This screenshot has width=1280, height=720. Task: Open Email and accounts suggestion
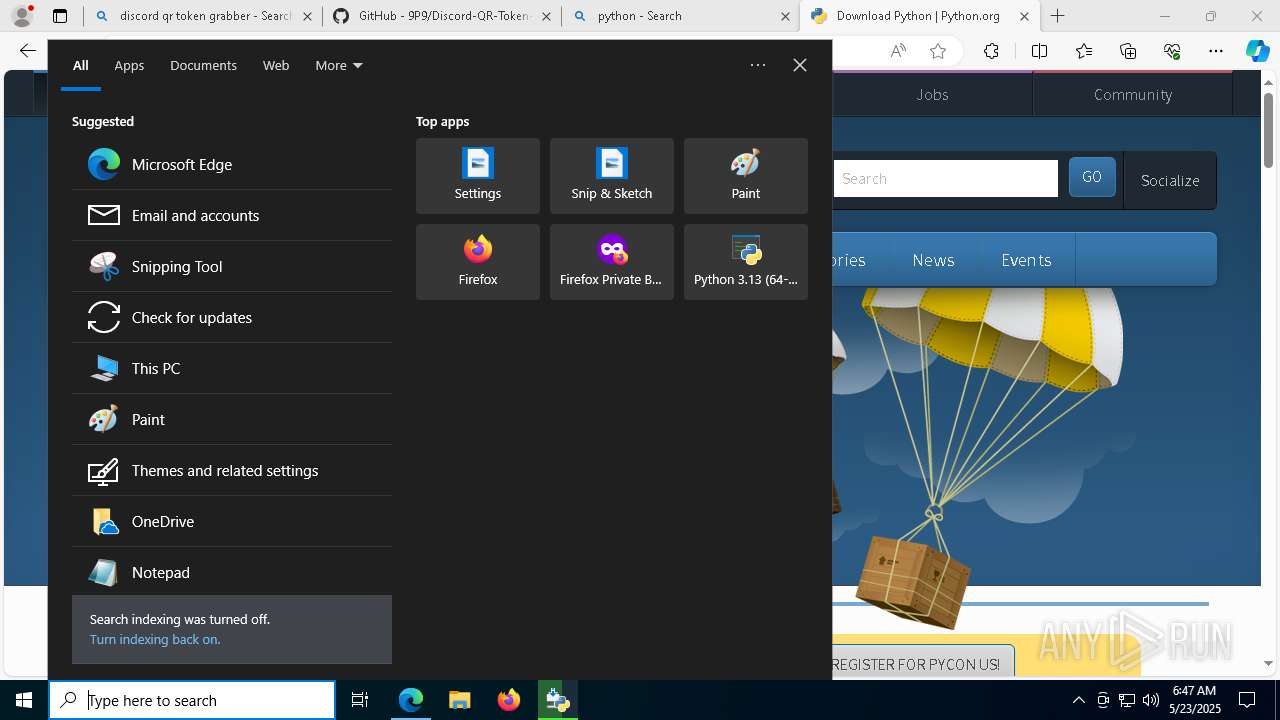pyautogui.click(x=232, y=215)
